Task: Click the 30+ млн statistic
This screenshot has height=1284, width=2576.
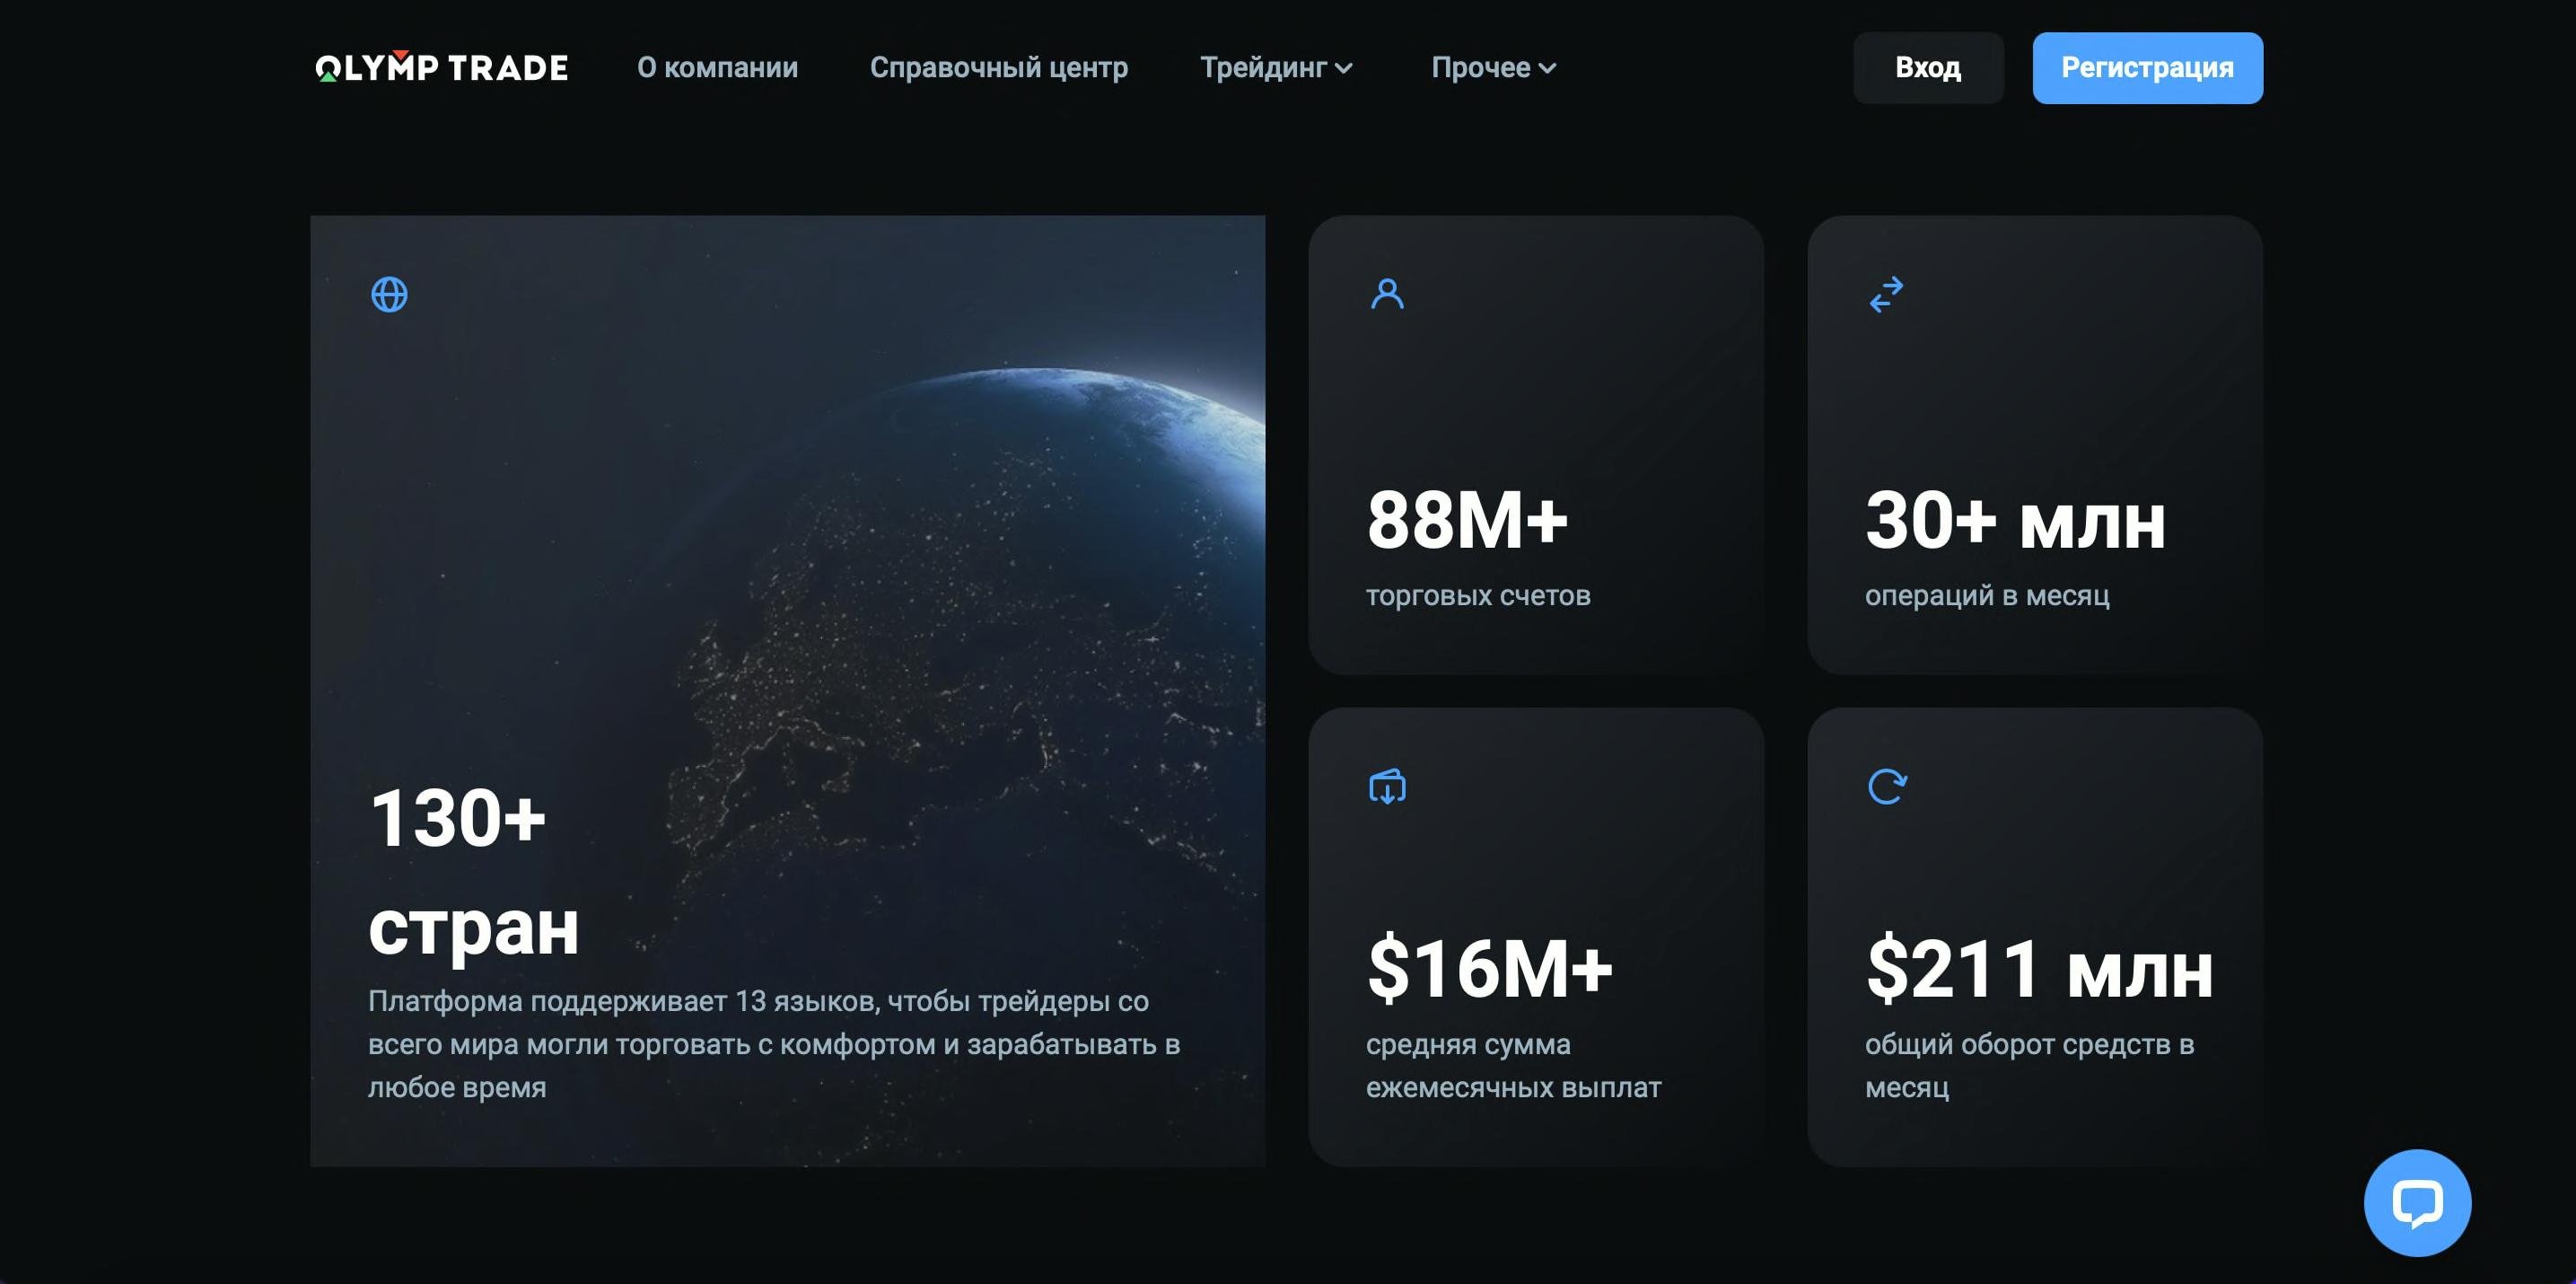Action: pyautogui.click(x=2015, y=520)
